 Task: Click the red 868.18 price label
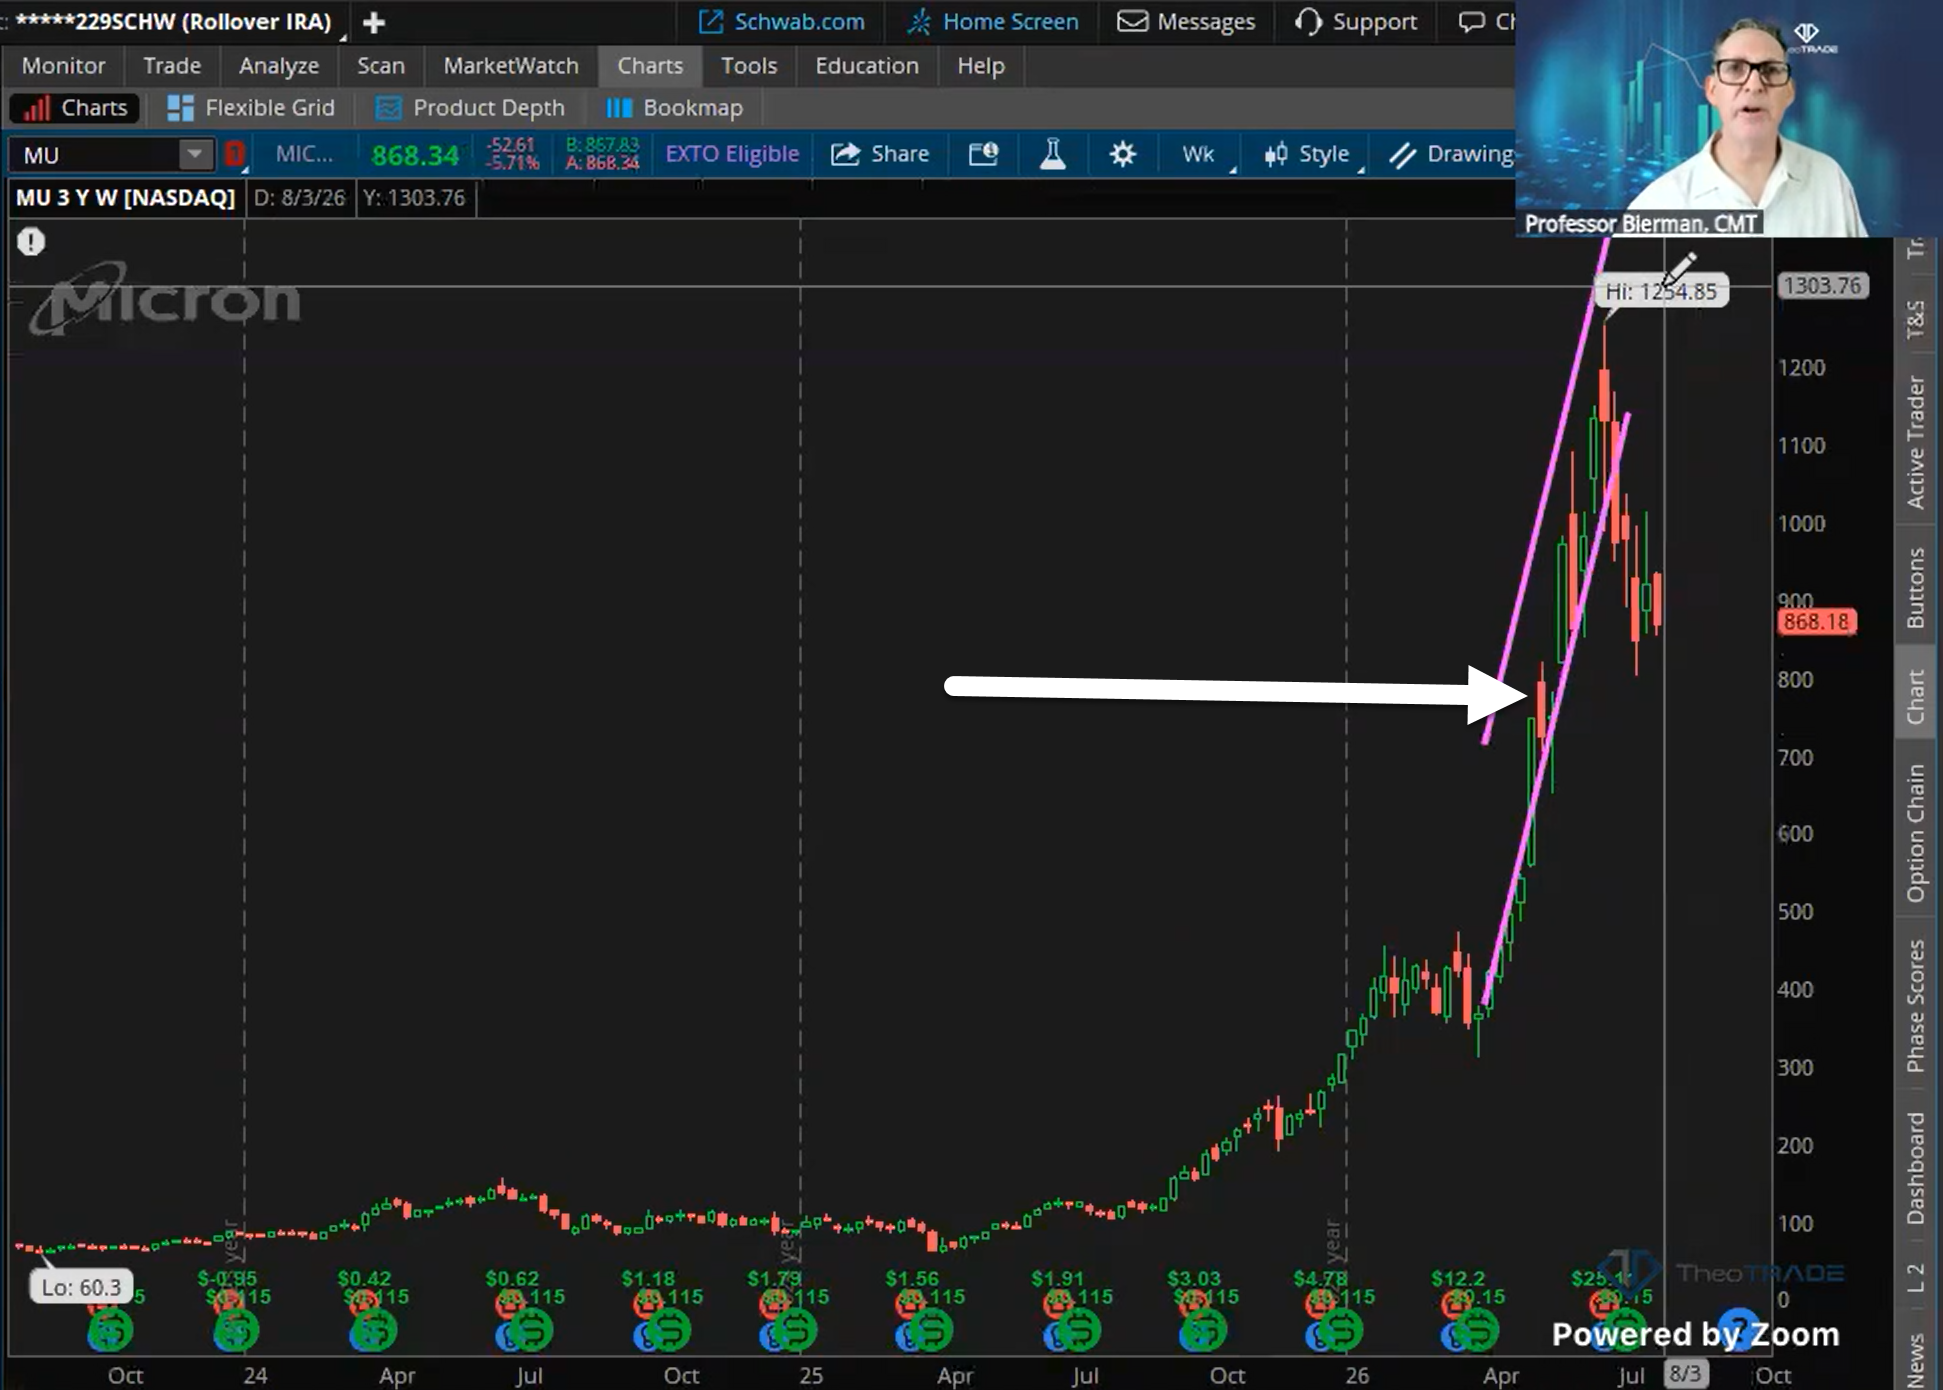[x=1816, y=622]
